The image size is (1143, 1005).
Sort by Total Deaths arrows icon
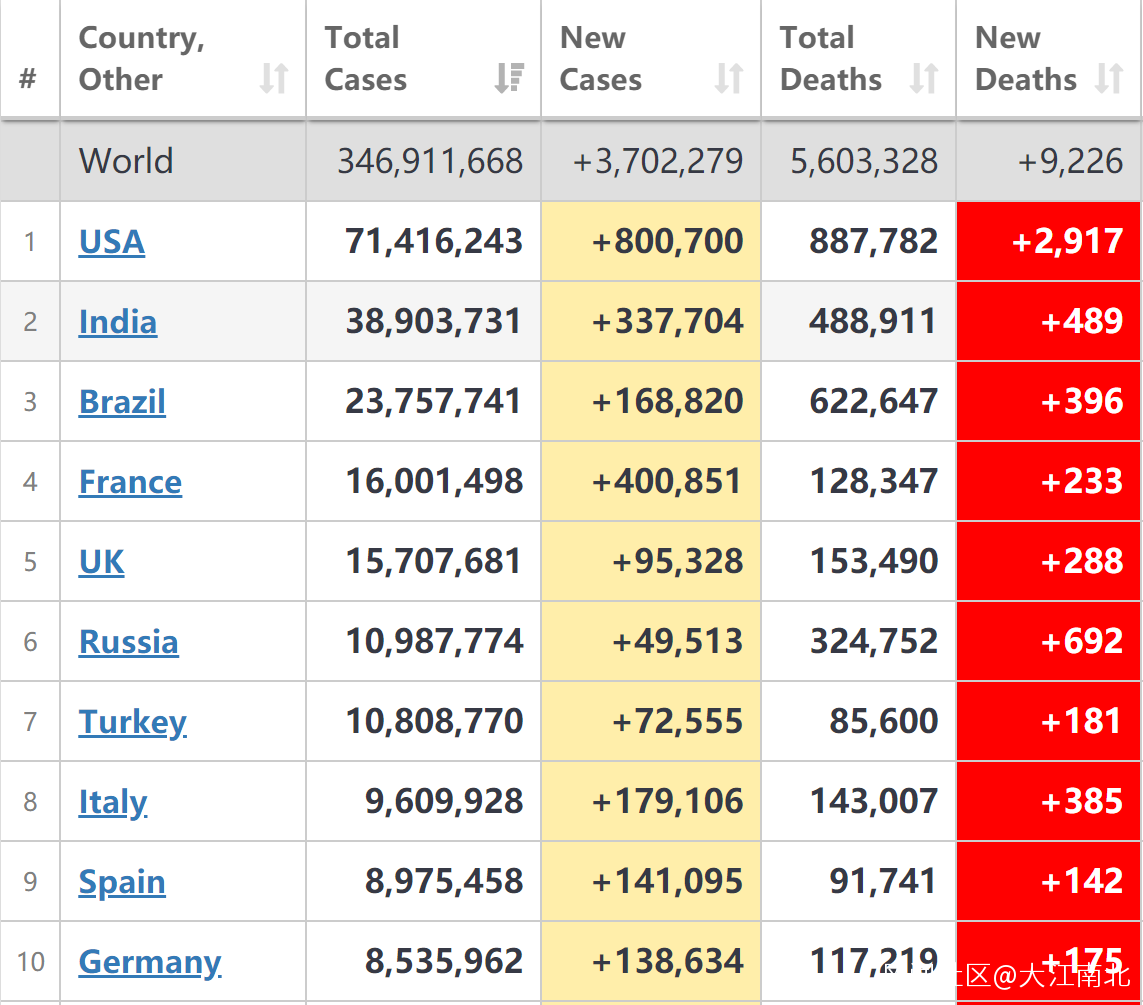click(924, 78)
